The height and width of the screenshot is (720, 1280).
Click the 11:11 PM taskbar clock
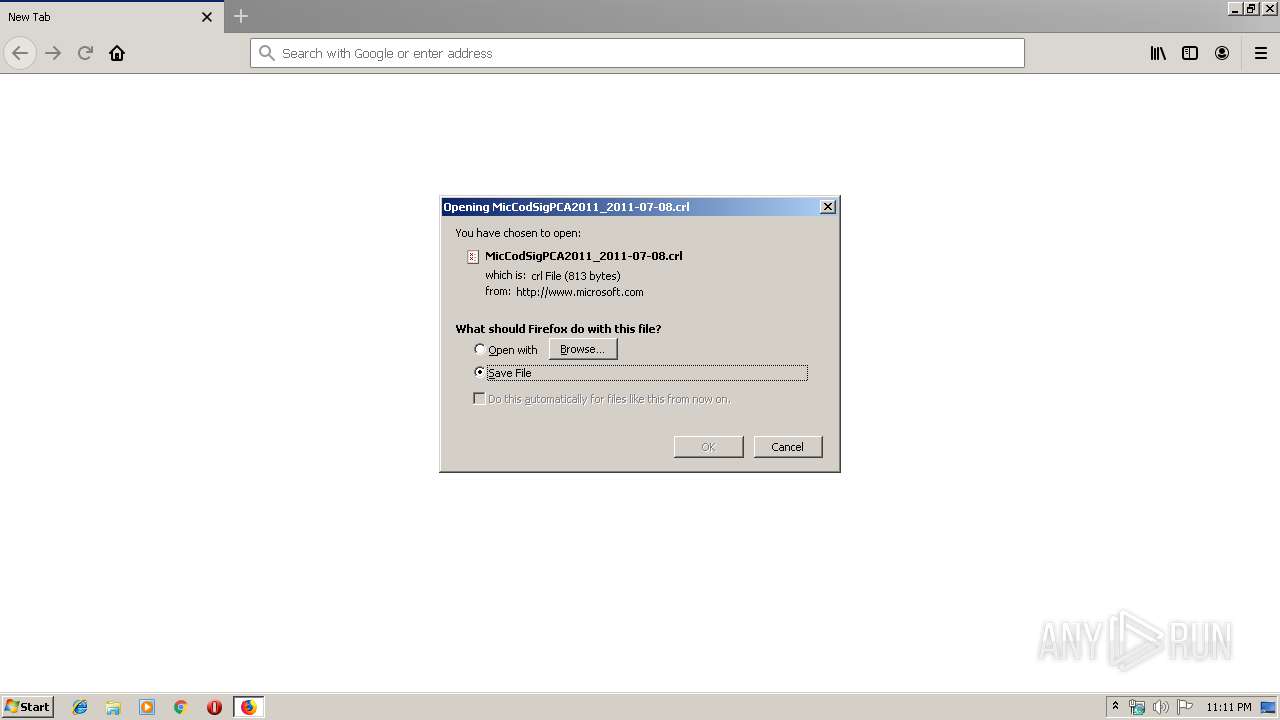tap(1229, 707)
